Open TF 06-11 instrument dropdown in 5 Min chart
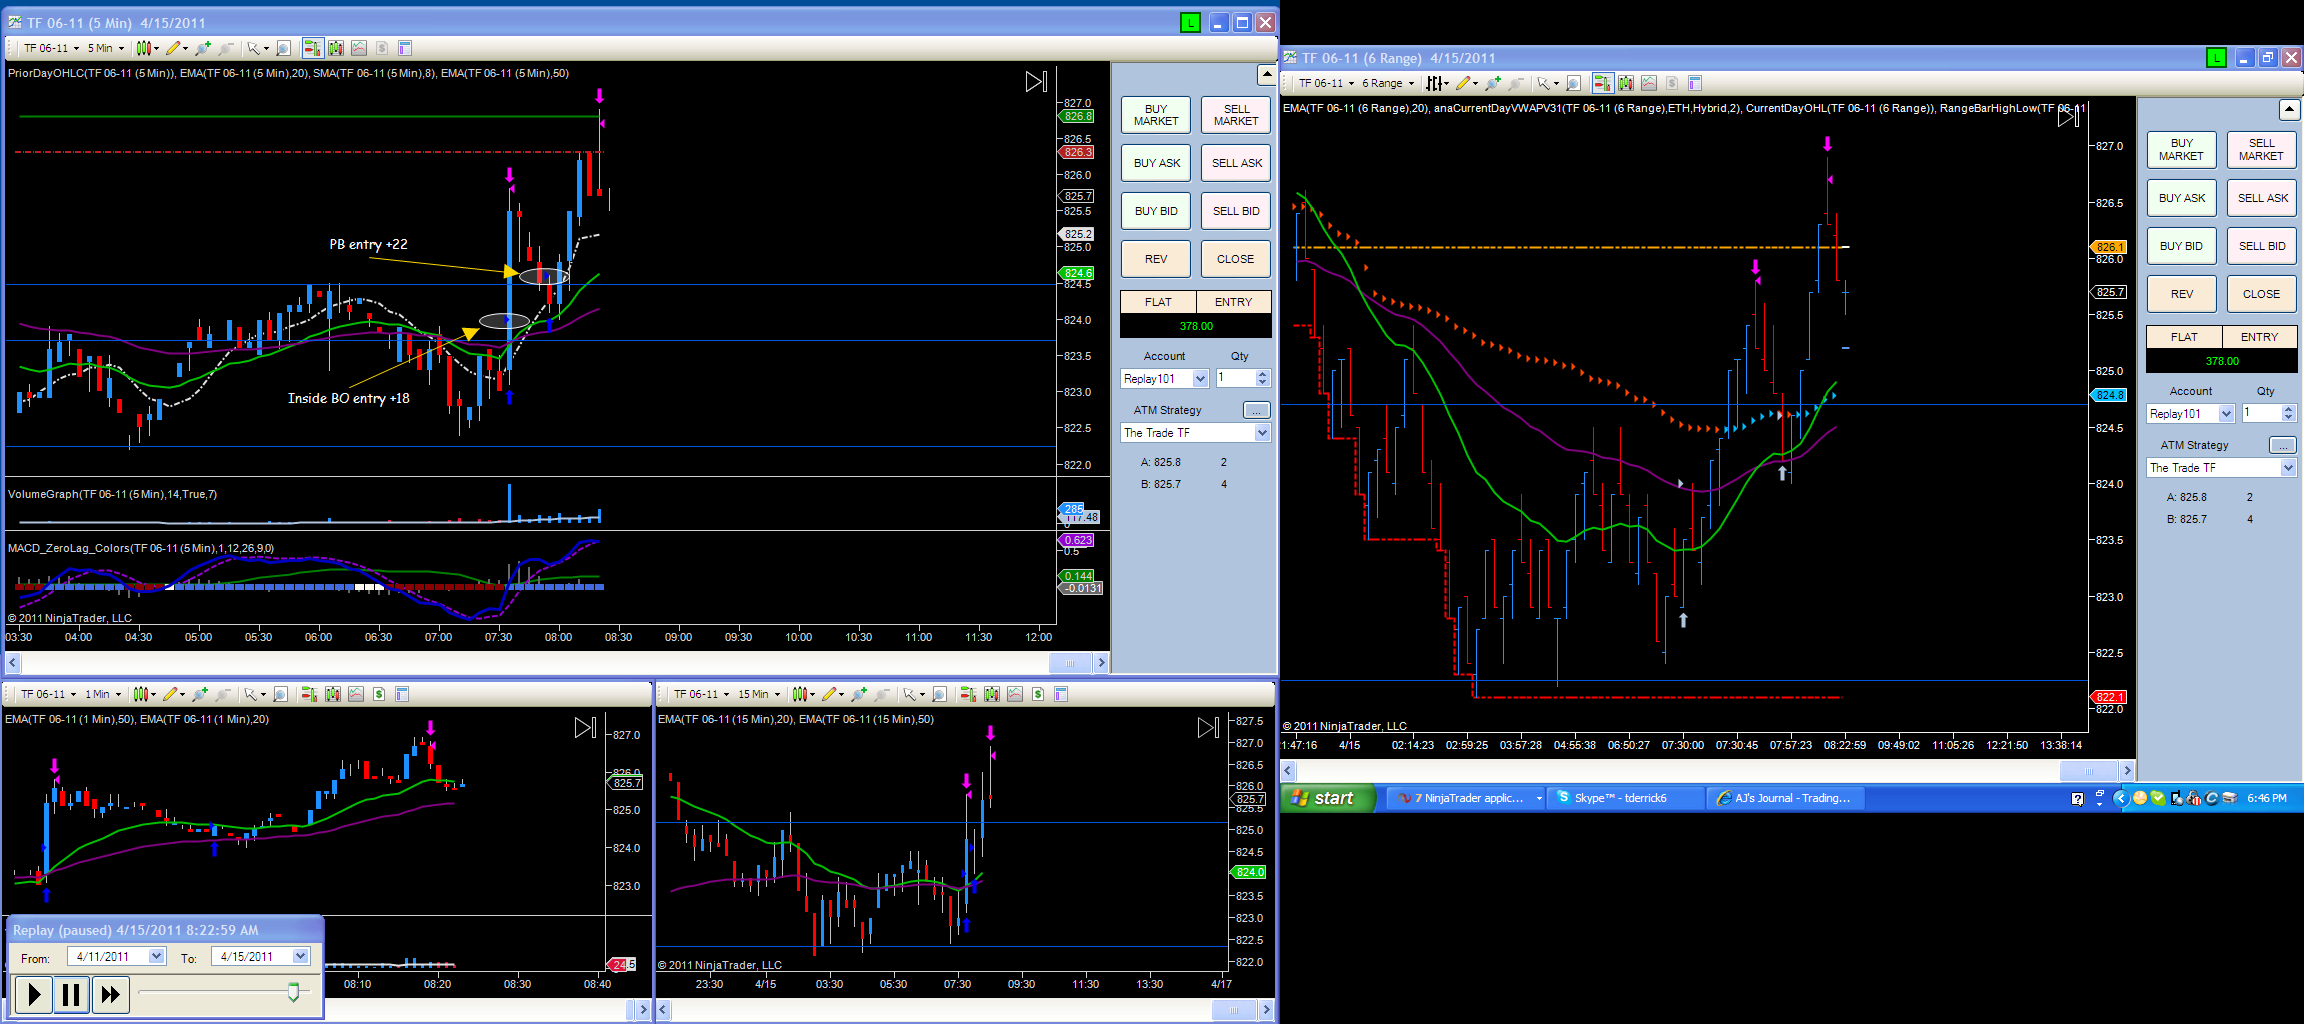This screenshot has width=2304, height=1024. pyautogui.click(x=51, y=48)
